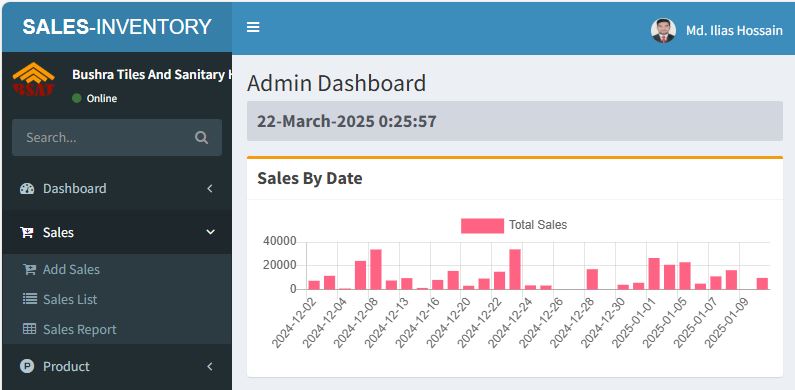Screen dimensions: 795x390
Task: Click the Add Sales cart-plus icon
Action: coord(29,269)
